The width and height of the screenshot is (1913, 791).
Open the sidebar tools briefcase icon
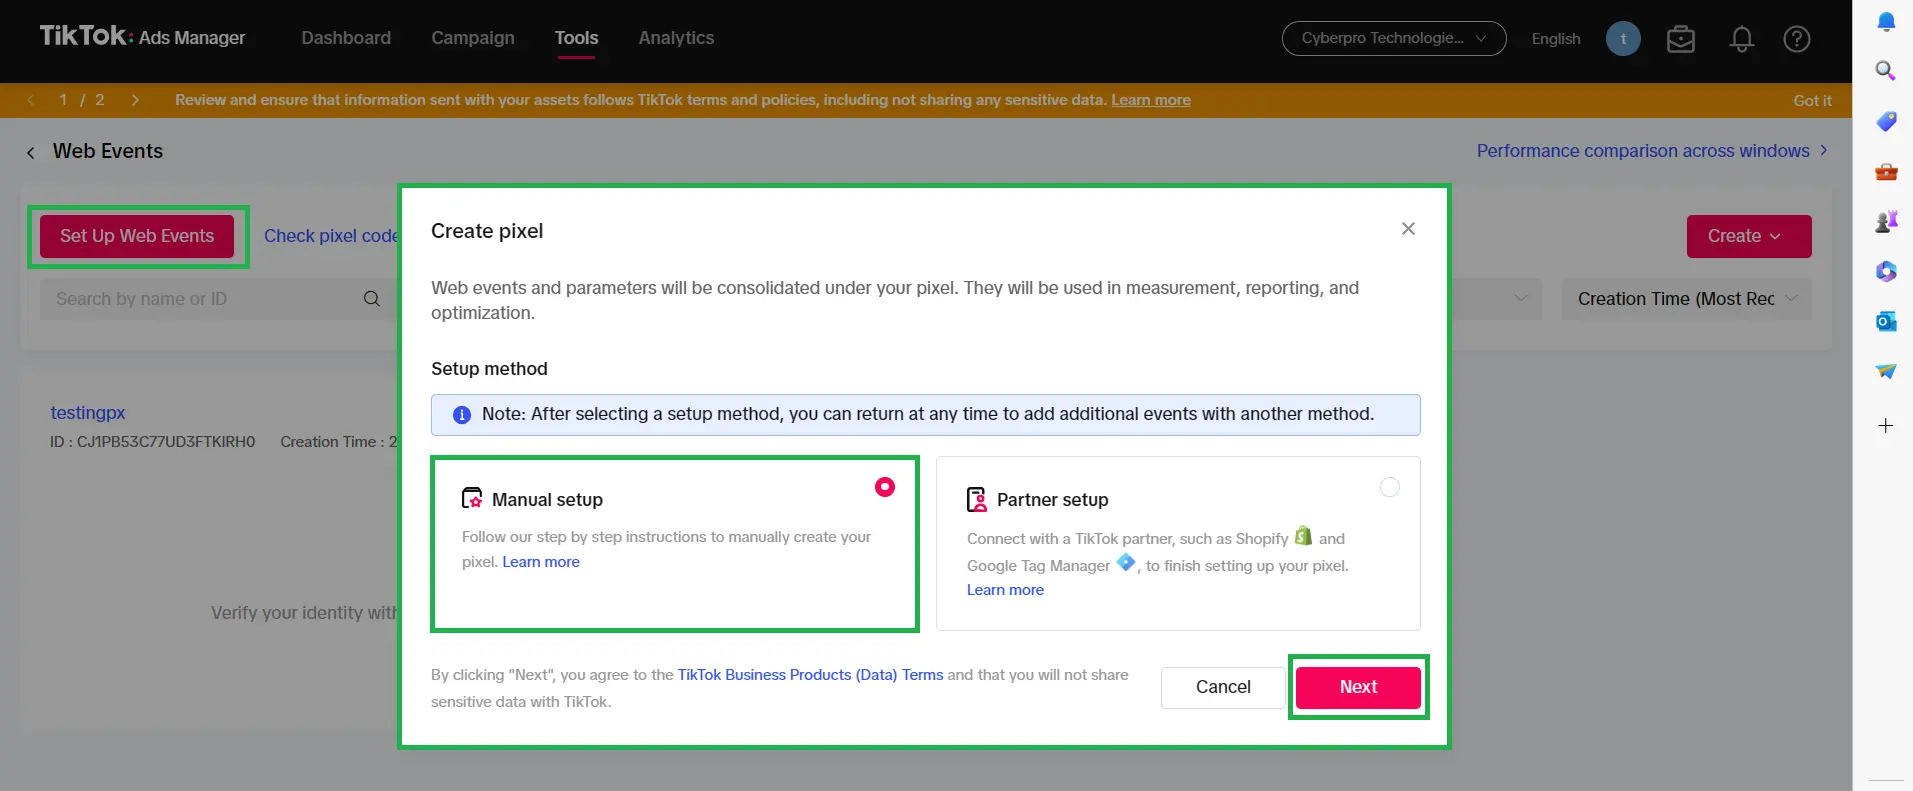(1886, 172)
